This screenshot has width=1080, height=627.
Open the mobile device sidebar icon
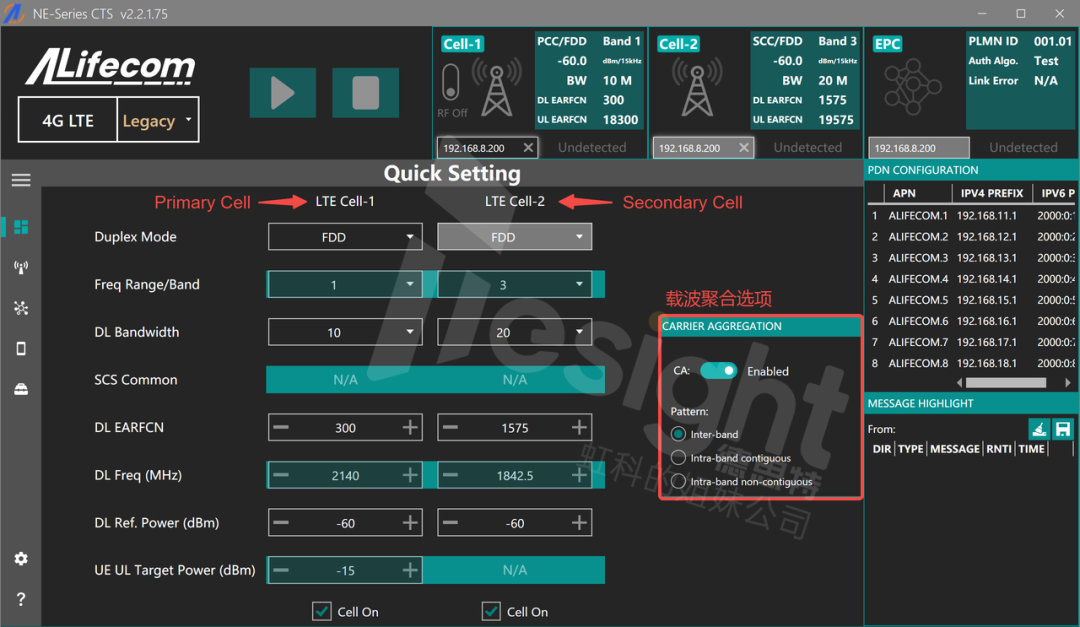[21, 349]
